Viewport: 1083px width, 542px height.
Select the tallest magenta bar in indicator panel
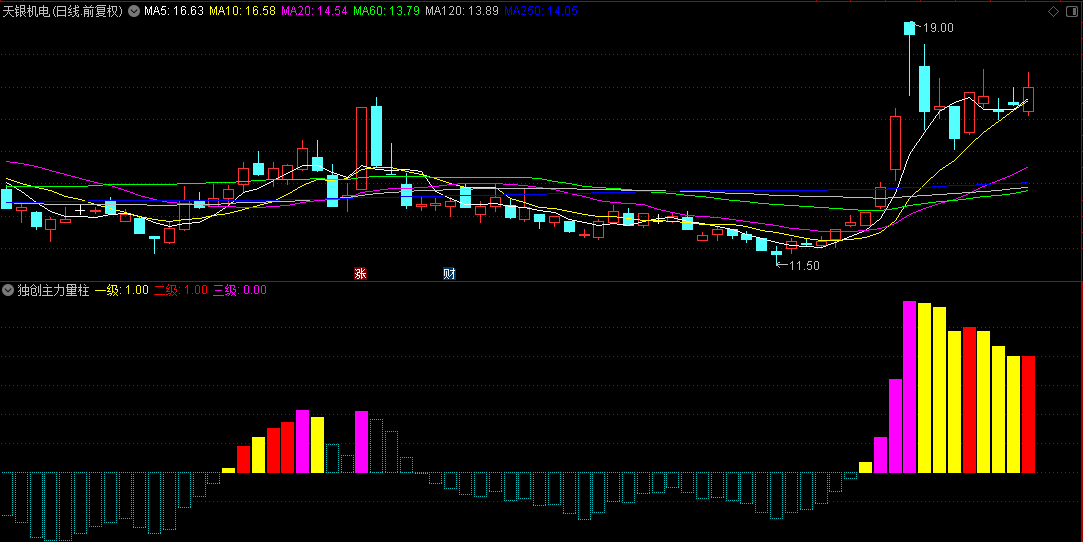910,387
